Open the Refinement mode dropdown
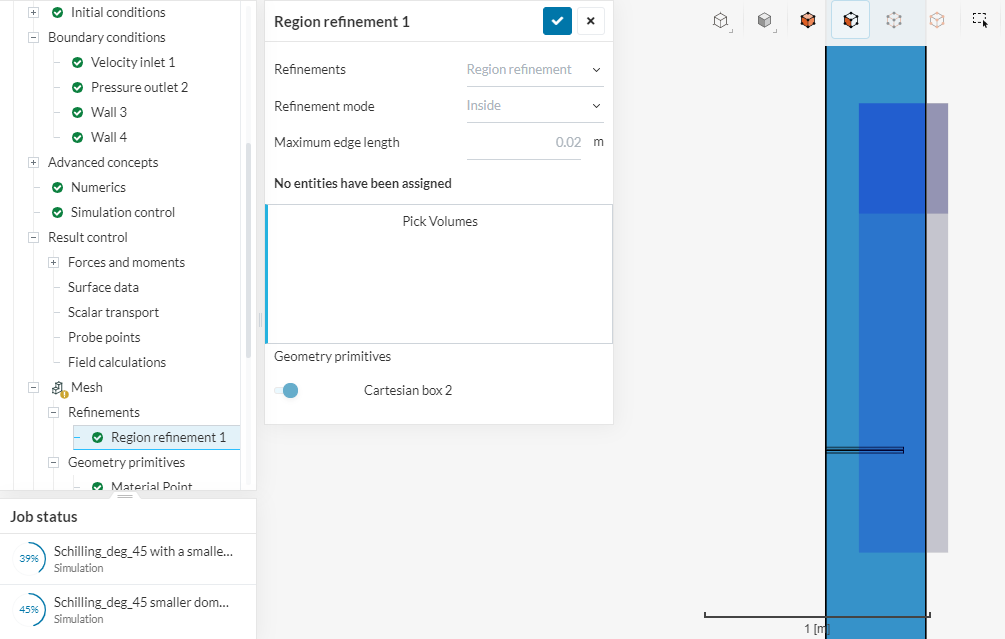 [x=534, y=105]
